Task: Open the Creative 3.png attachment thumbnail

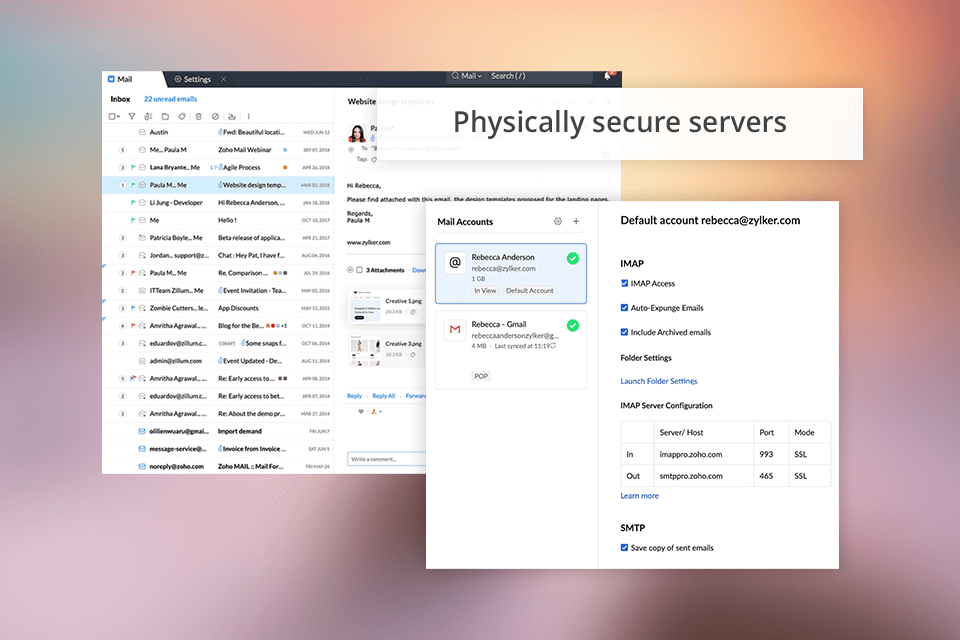Action: tap(364, 350)
